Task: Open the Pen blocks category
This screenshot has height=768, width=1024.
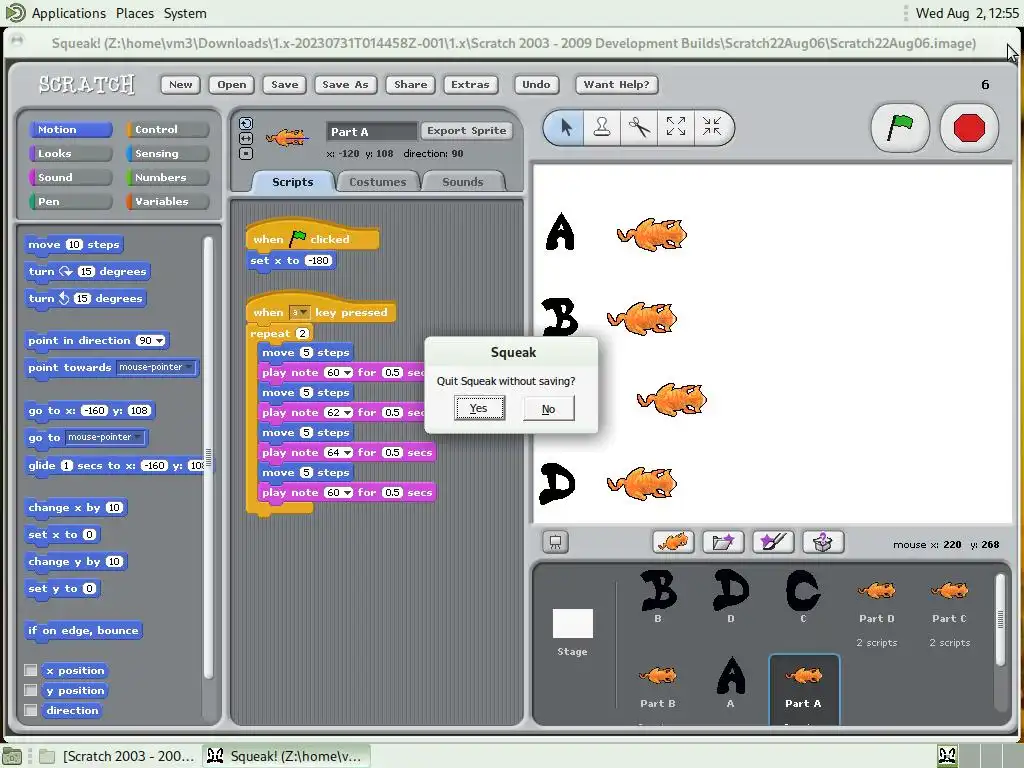Action: (x=70, y=202)
